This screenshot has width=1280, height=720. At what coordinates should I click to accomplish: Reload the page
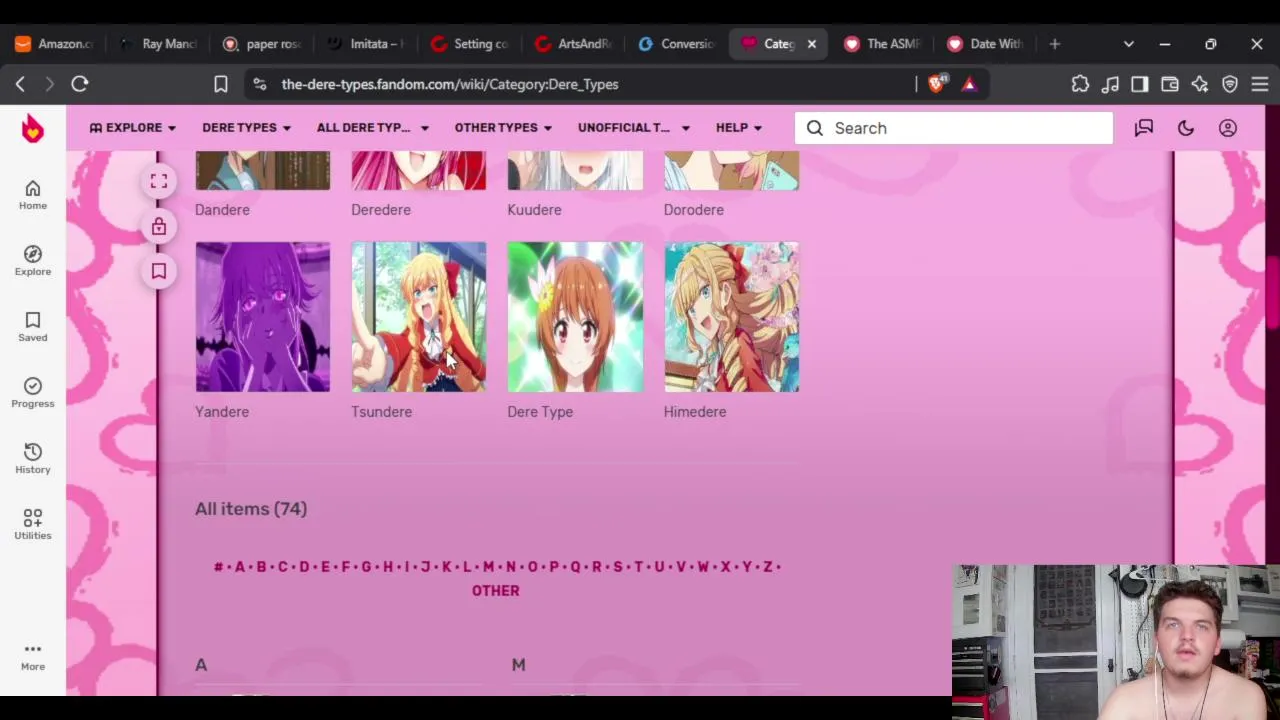(x=80, y=84)
